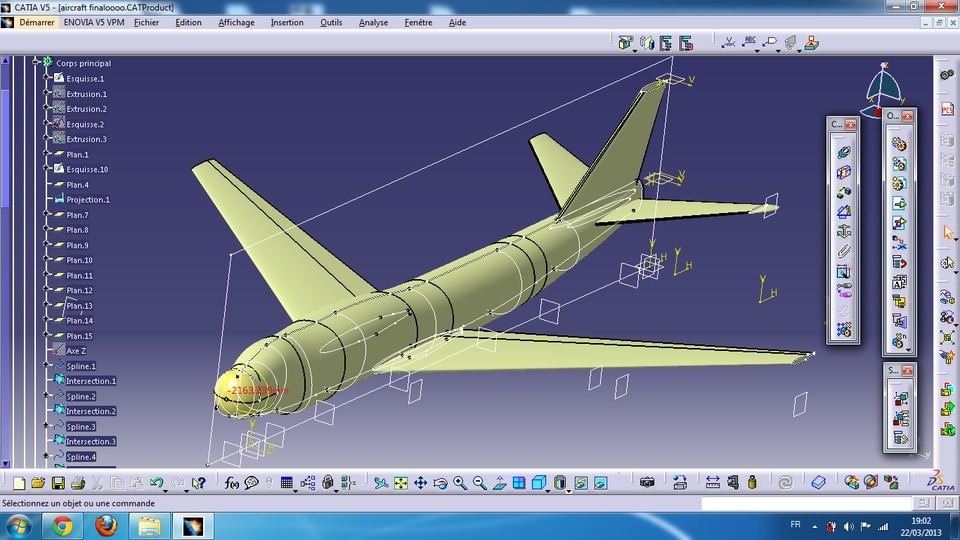Viewport: 960px width, 540px height.
Task: Click the Capture camera icon
Action: pos(647,483)
